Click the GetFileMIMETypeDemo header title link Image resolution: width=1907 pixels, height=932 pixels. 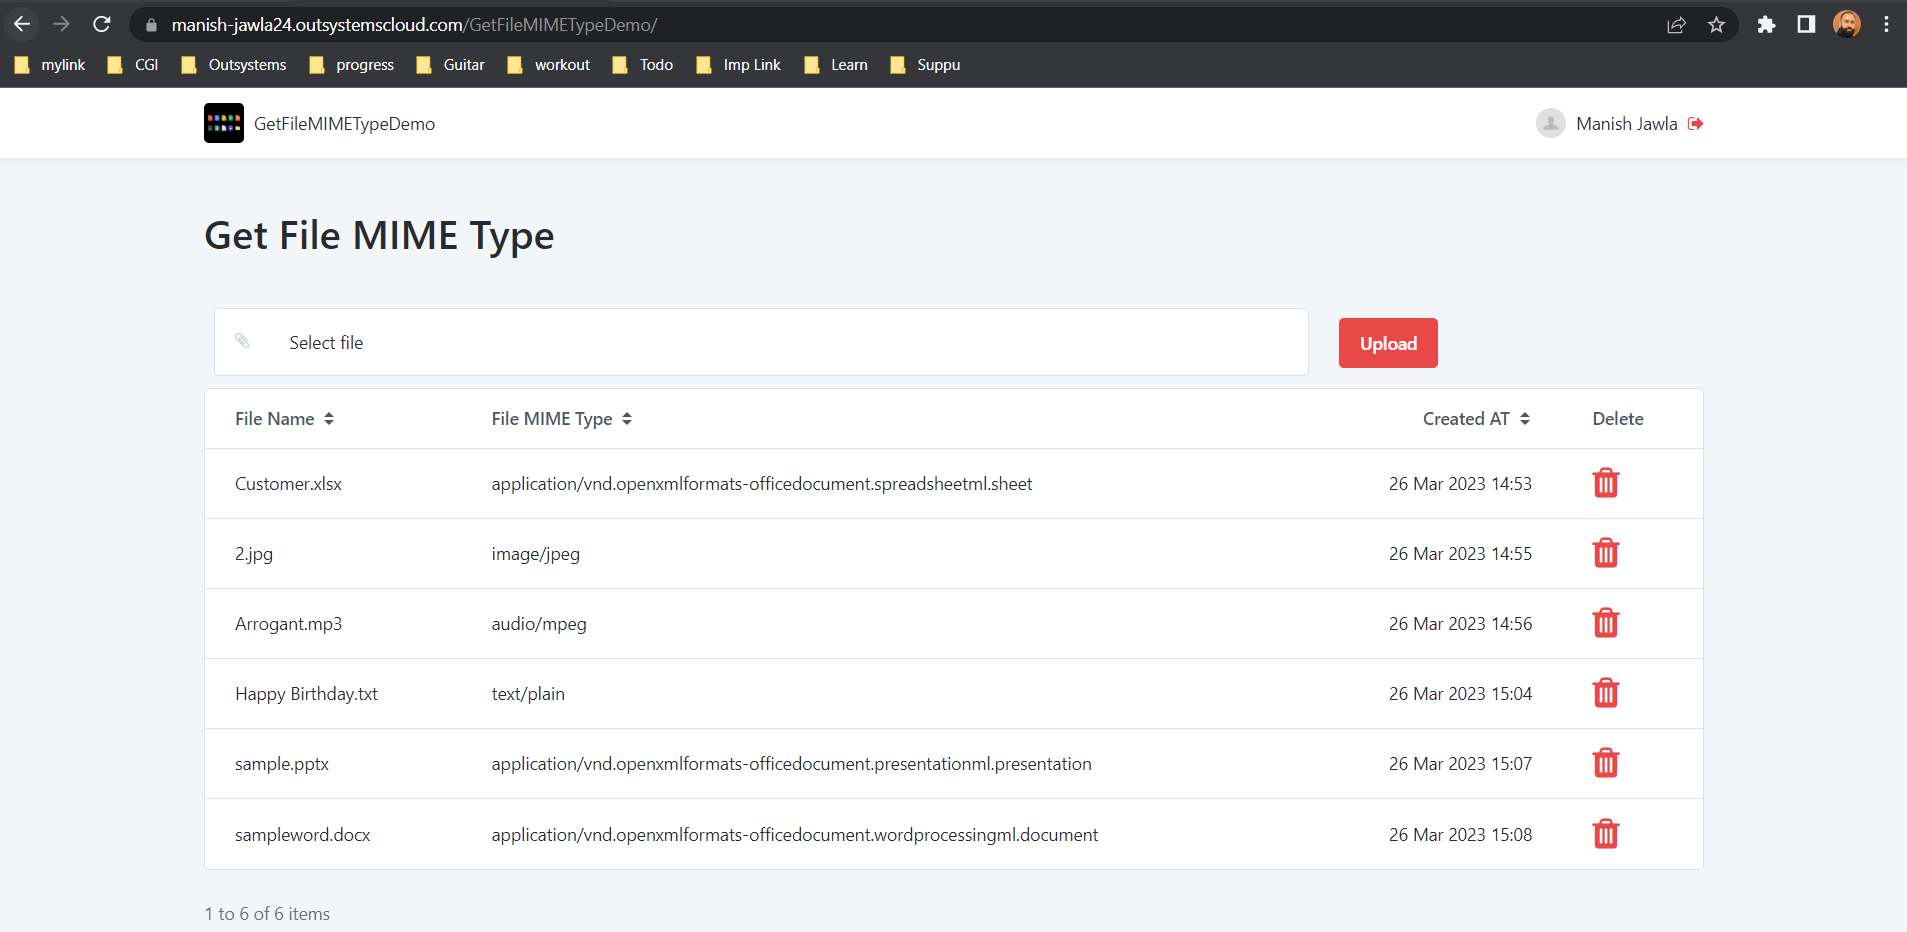[344, 124]
